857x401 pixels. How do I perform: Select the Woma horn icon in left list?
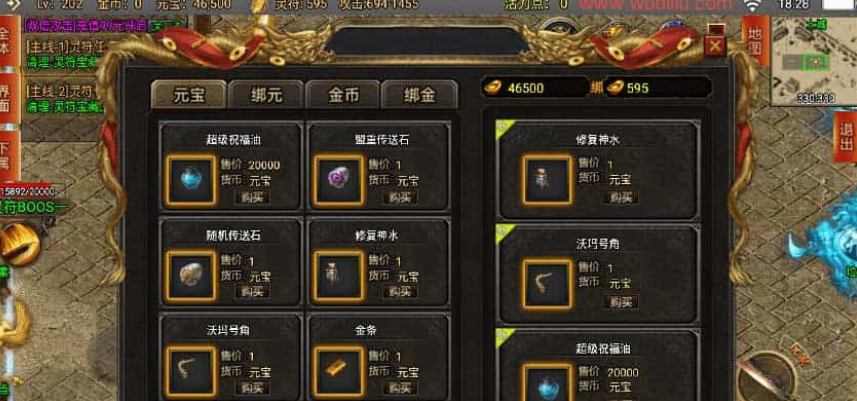click(x=191, y=371)
